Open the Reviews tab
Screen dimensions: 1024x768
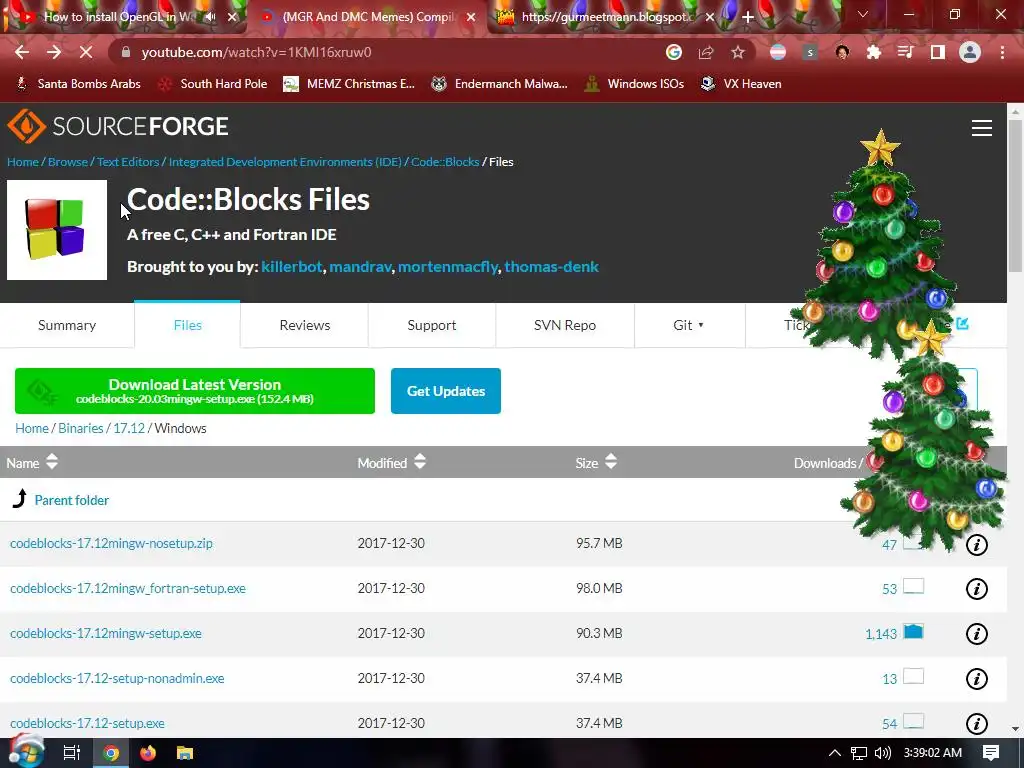(304, 325)
